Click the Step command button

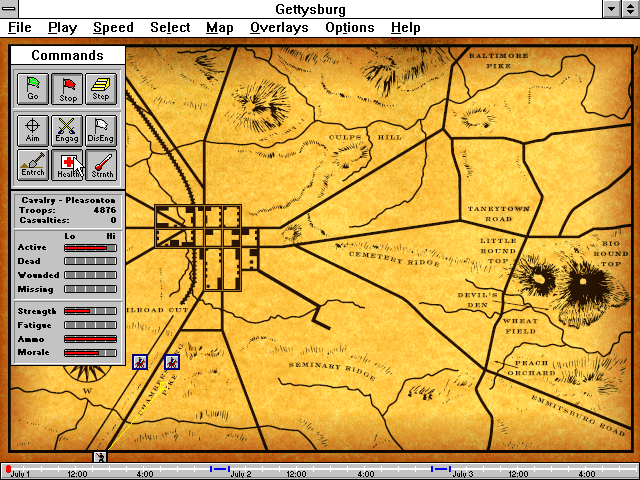101,89
